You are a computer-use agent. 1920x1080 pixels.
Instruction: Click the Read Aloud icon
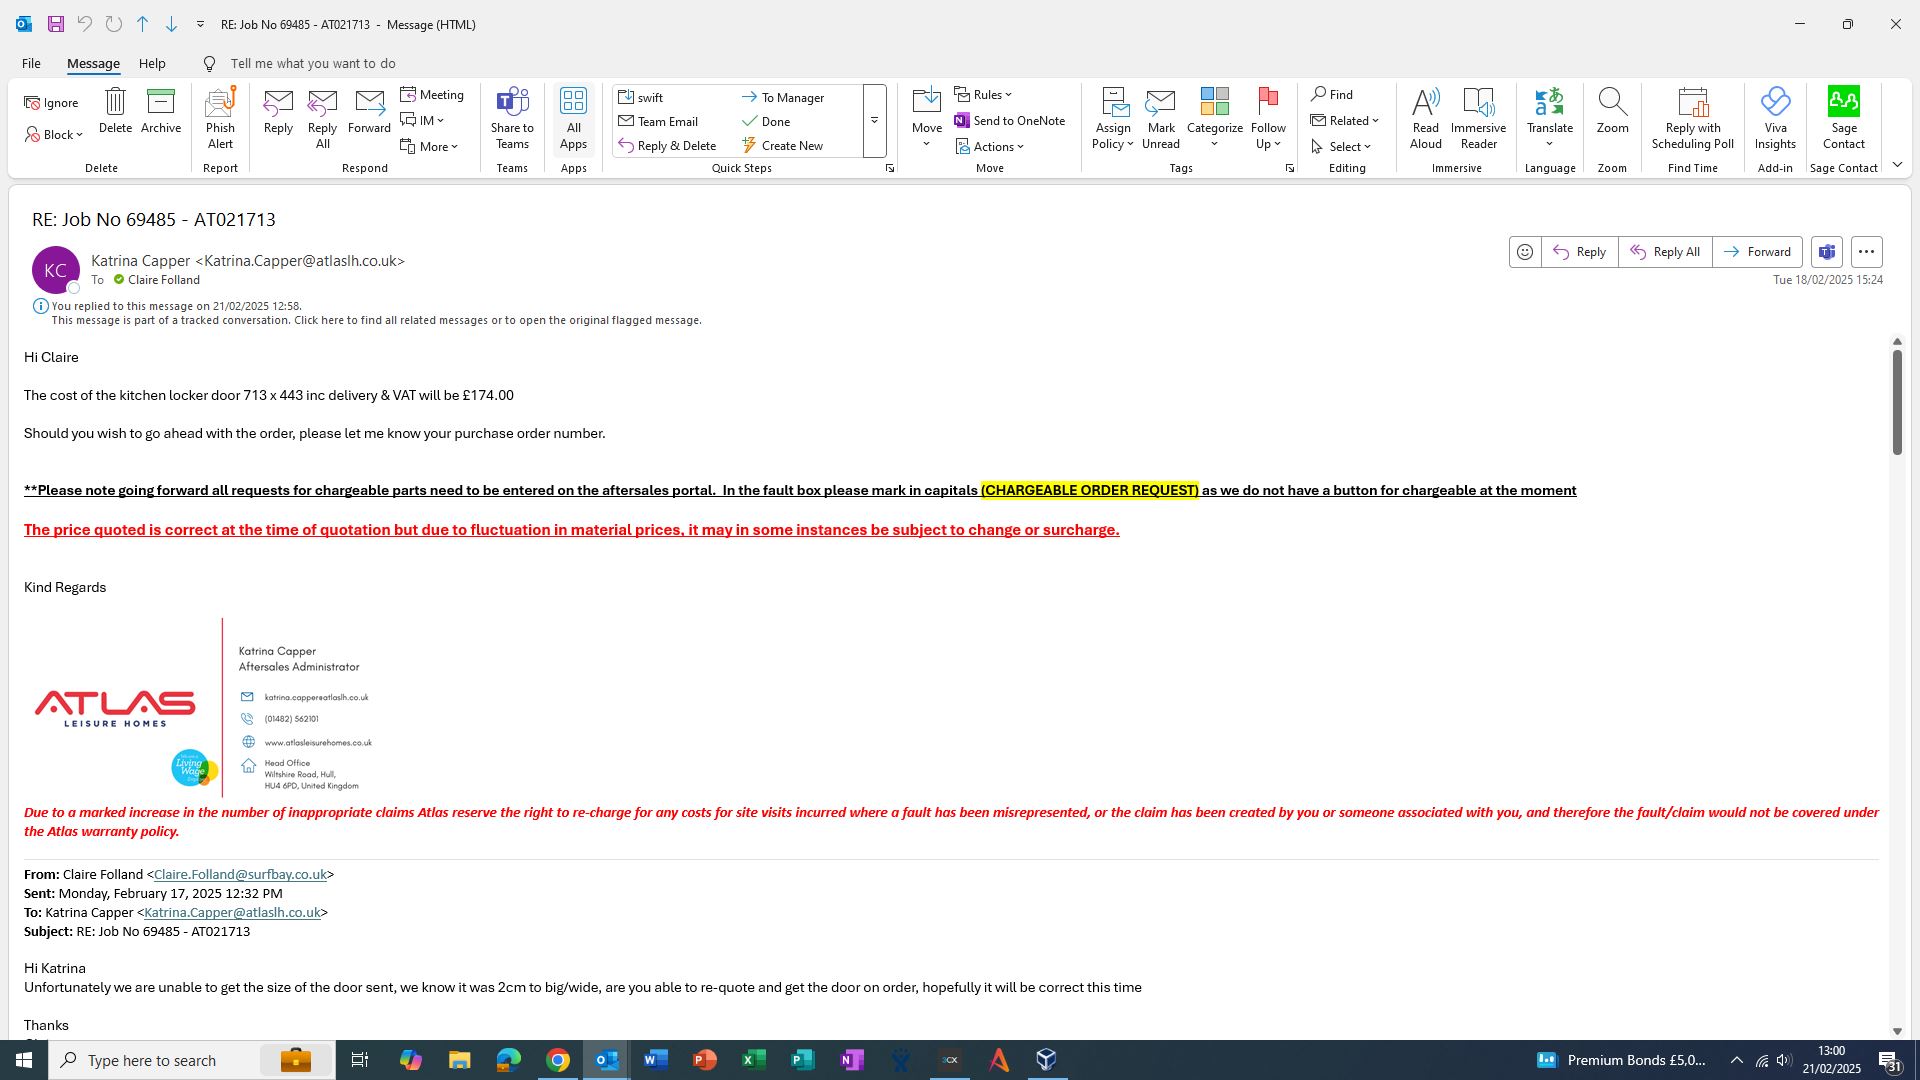click(x=1425, y=117)
